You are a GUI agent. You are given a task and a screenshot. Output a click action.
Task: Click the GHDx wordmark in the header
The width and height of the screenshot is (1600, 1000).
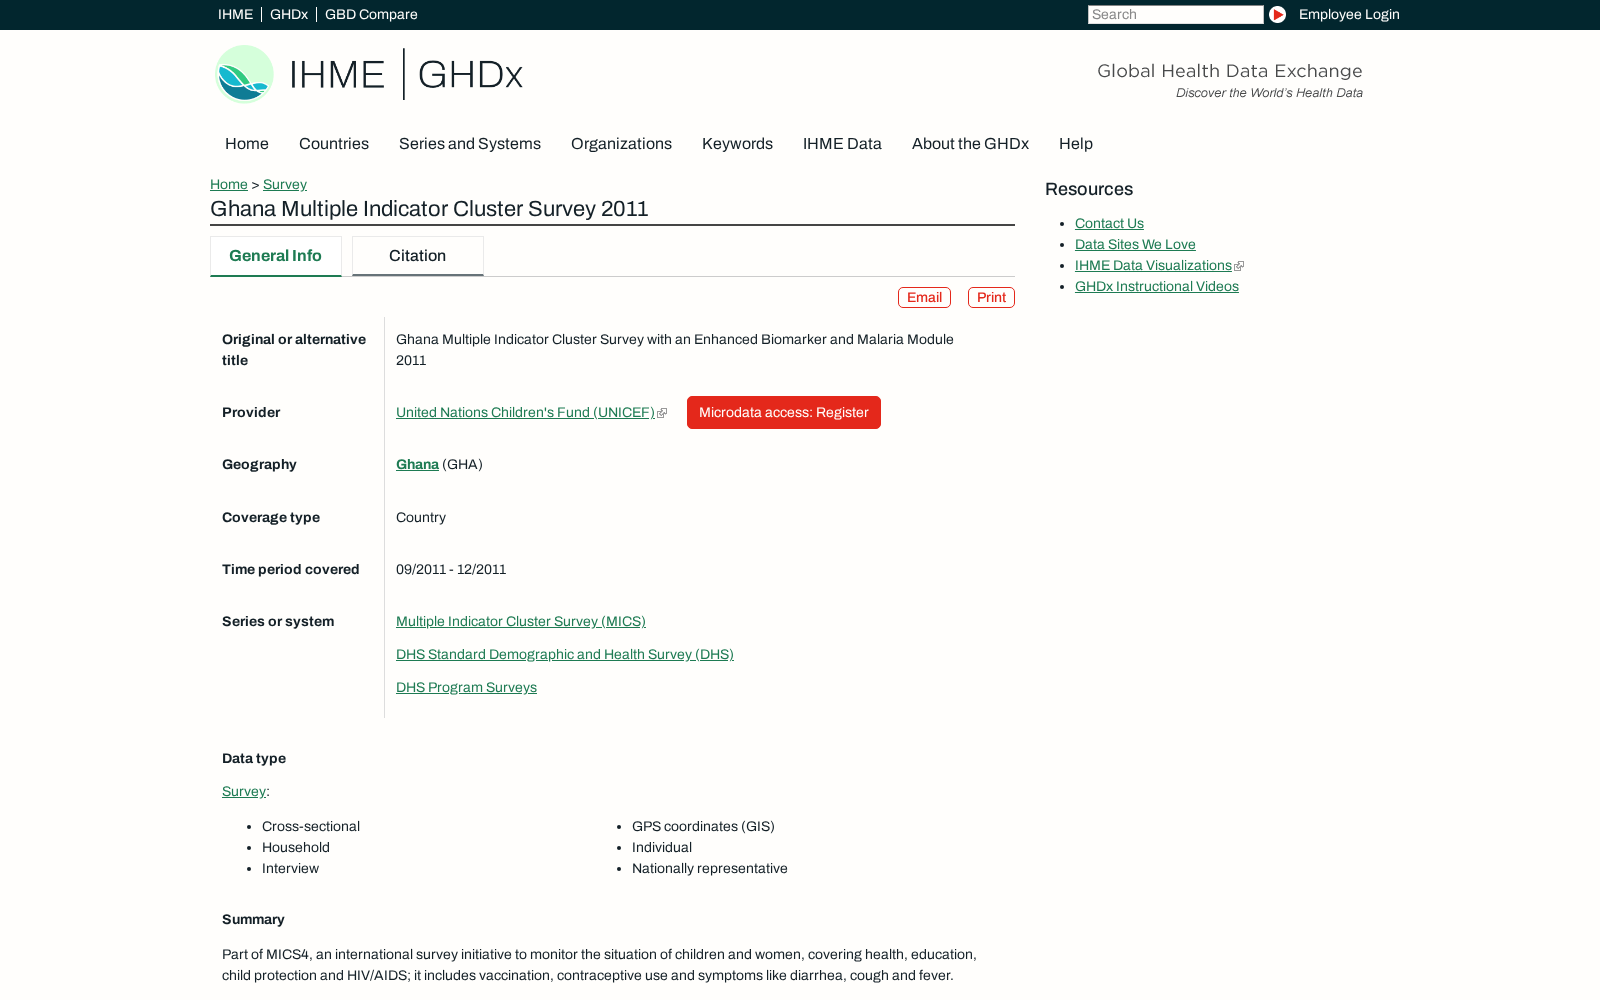(x=470, y=74)
